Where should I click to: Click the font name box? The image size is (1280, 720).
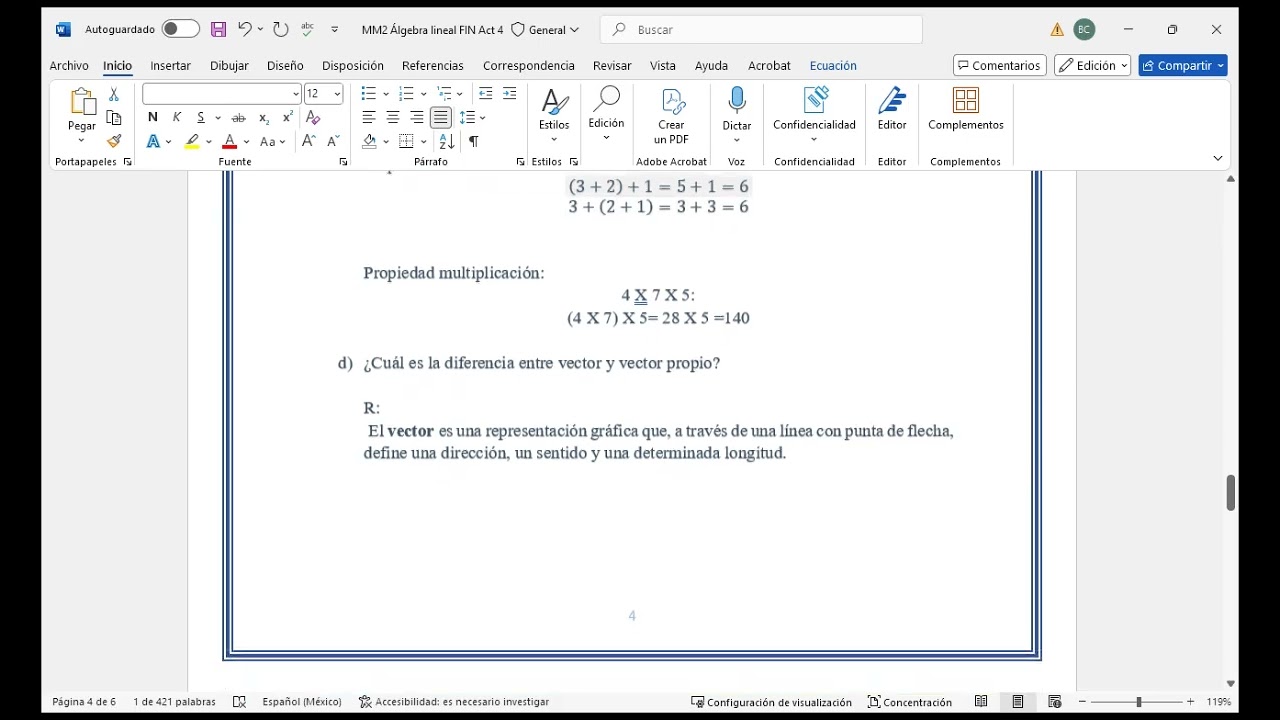[221, 94]
